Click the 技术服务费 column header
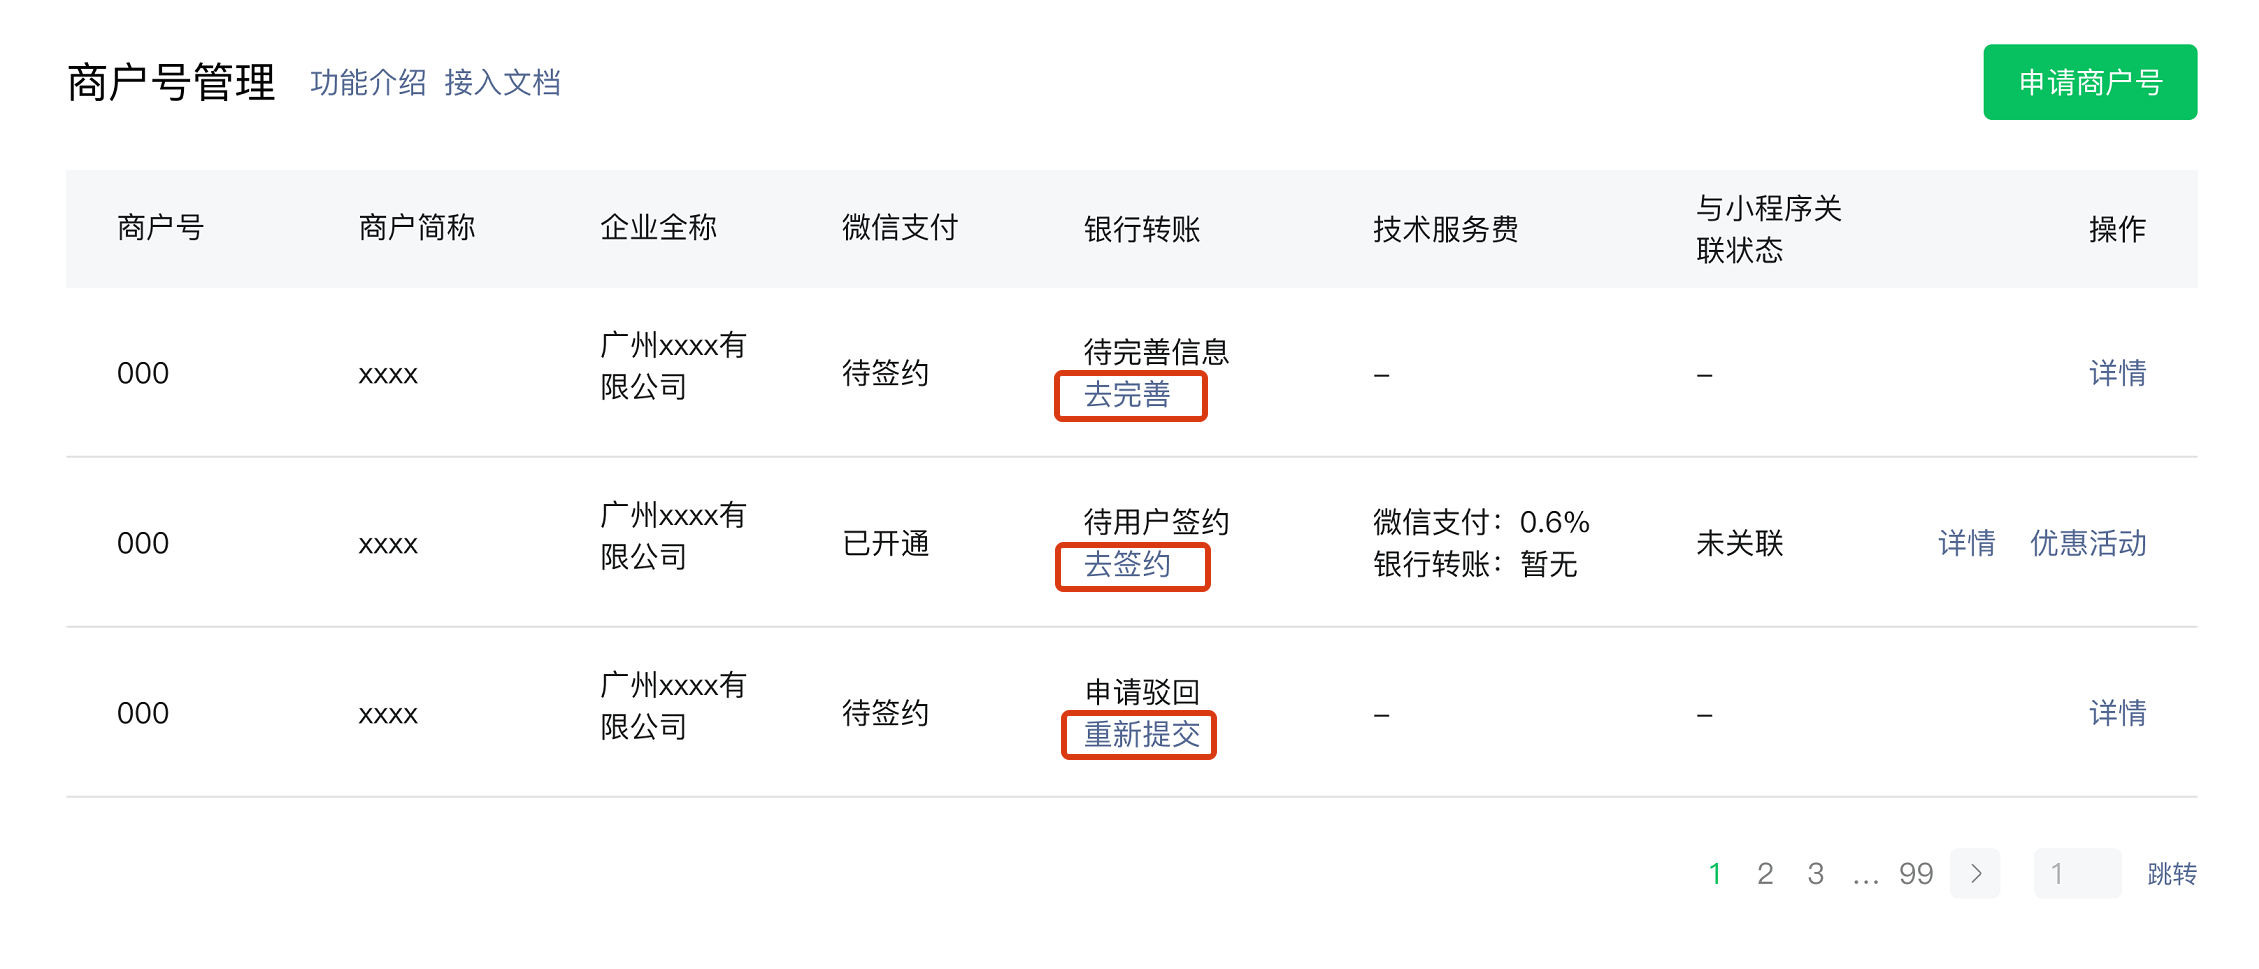The width and height of the screenshot is (2259, 969). pyautogui.click(x=1445, y=229)
